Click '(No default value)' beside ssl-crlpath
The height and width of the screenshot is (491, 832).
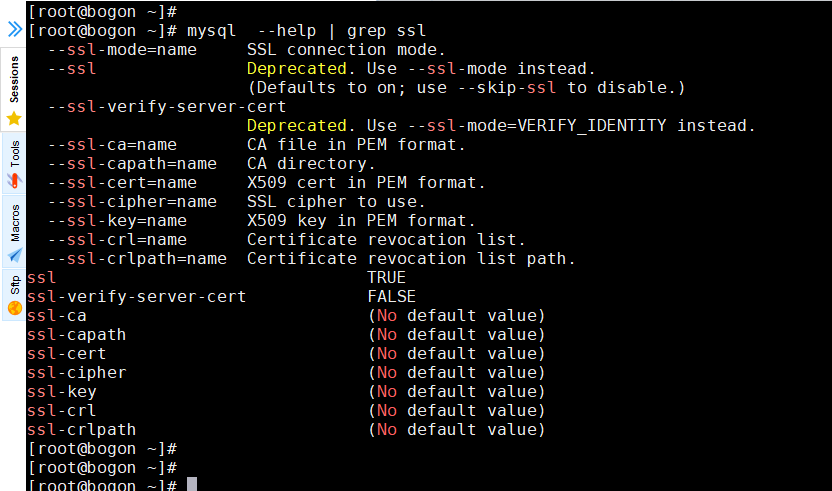(456, 430)
